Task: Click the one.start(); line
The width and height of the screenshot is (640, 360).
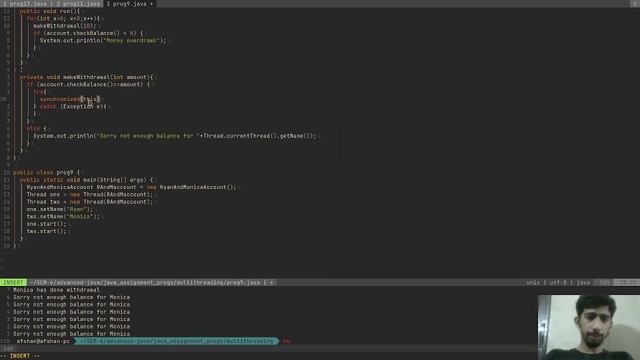Action: click(46, 224)
